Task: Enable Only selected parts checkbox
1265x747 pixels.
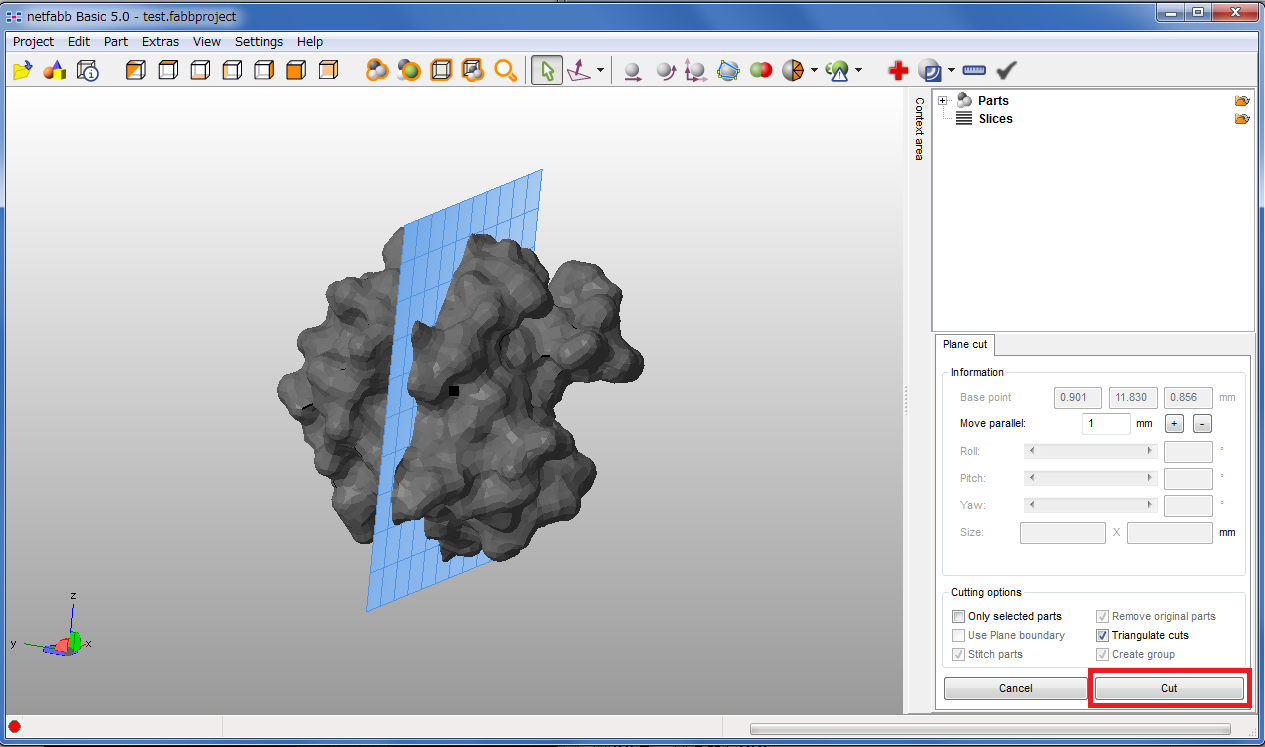Action: 959,616
